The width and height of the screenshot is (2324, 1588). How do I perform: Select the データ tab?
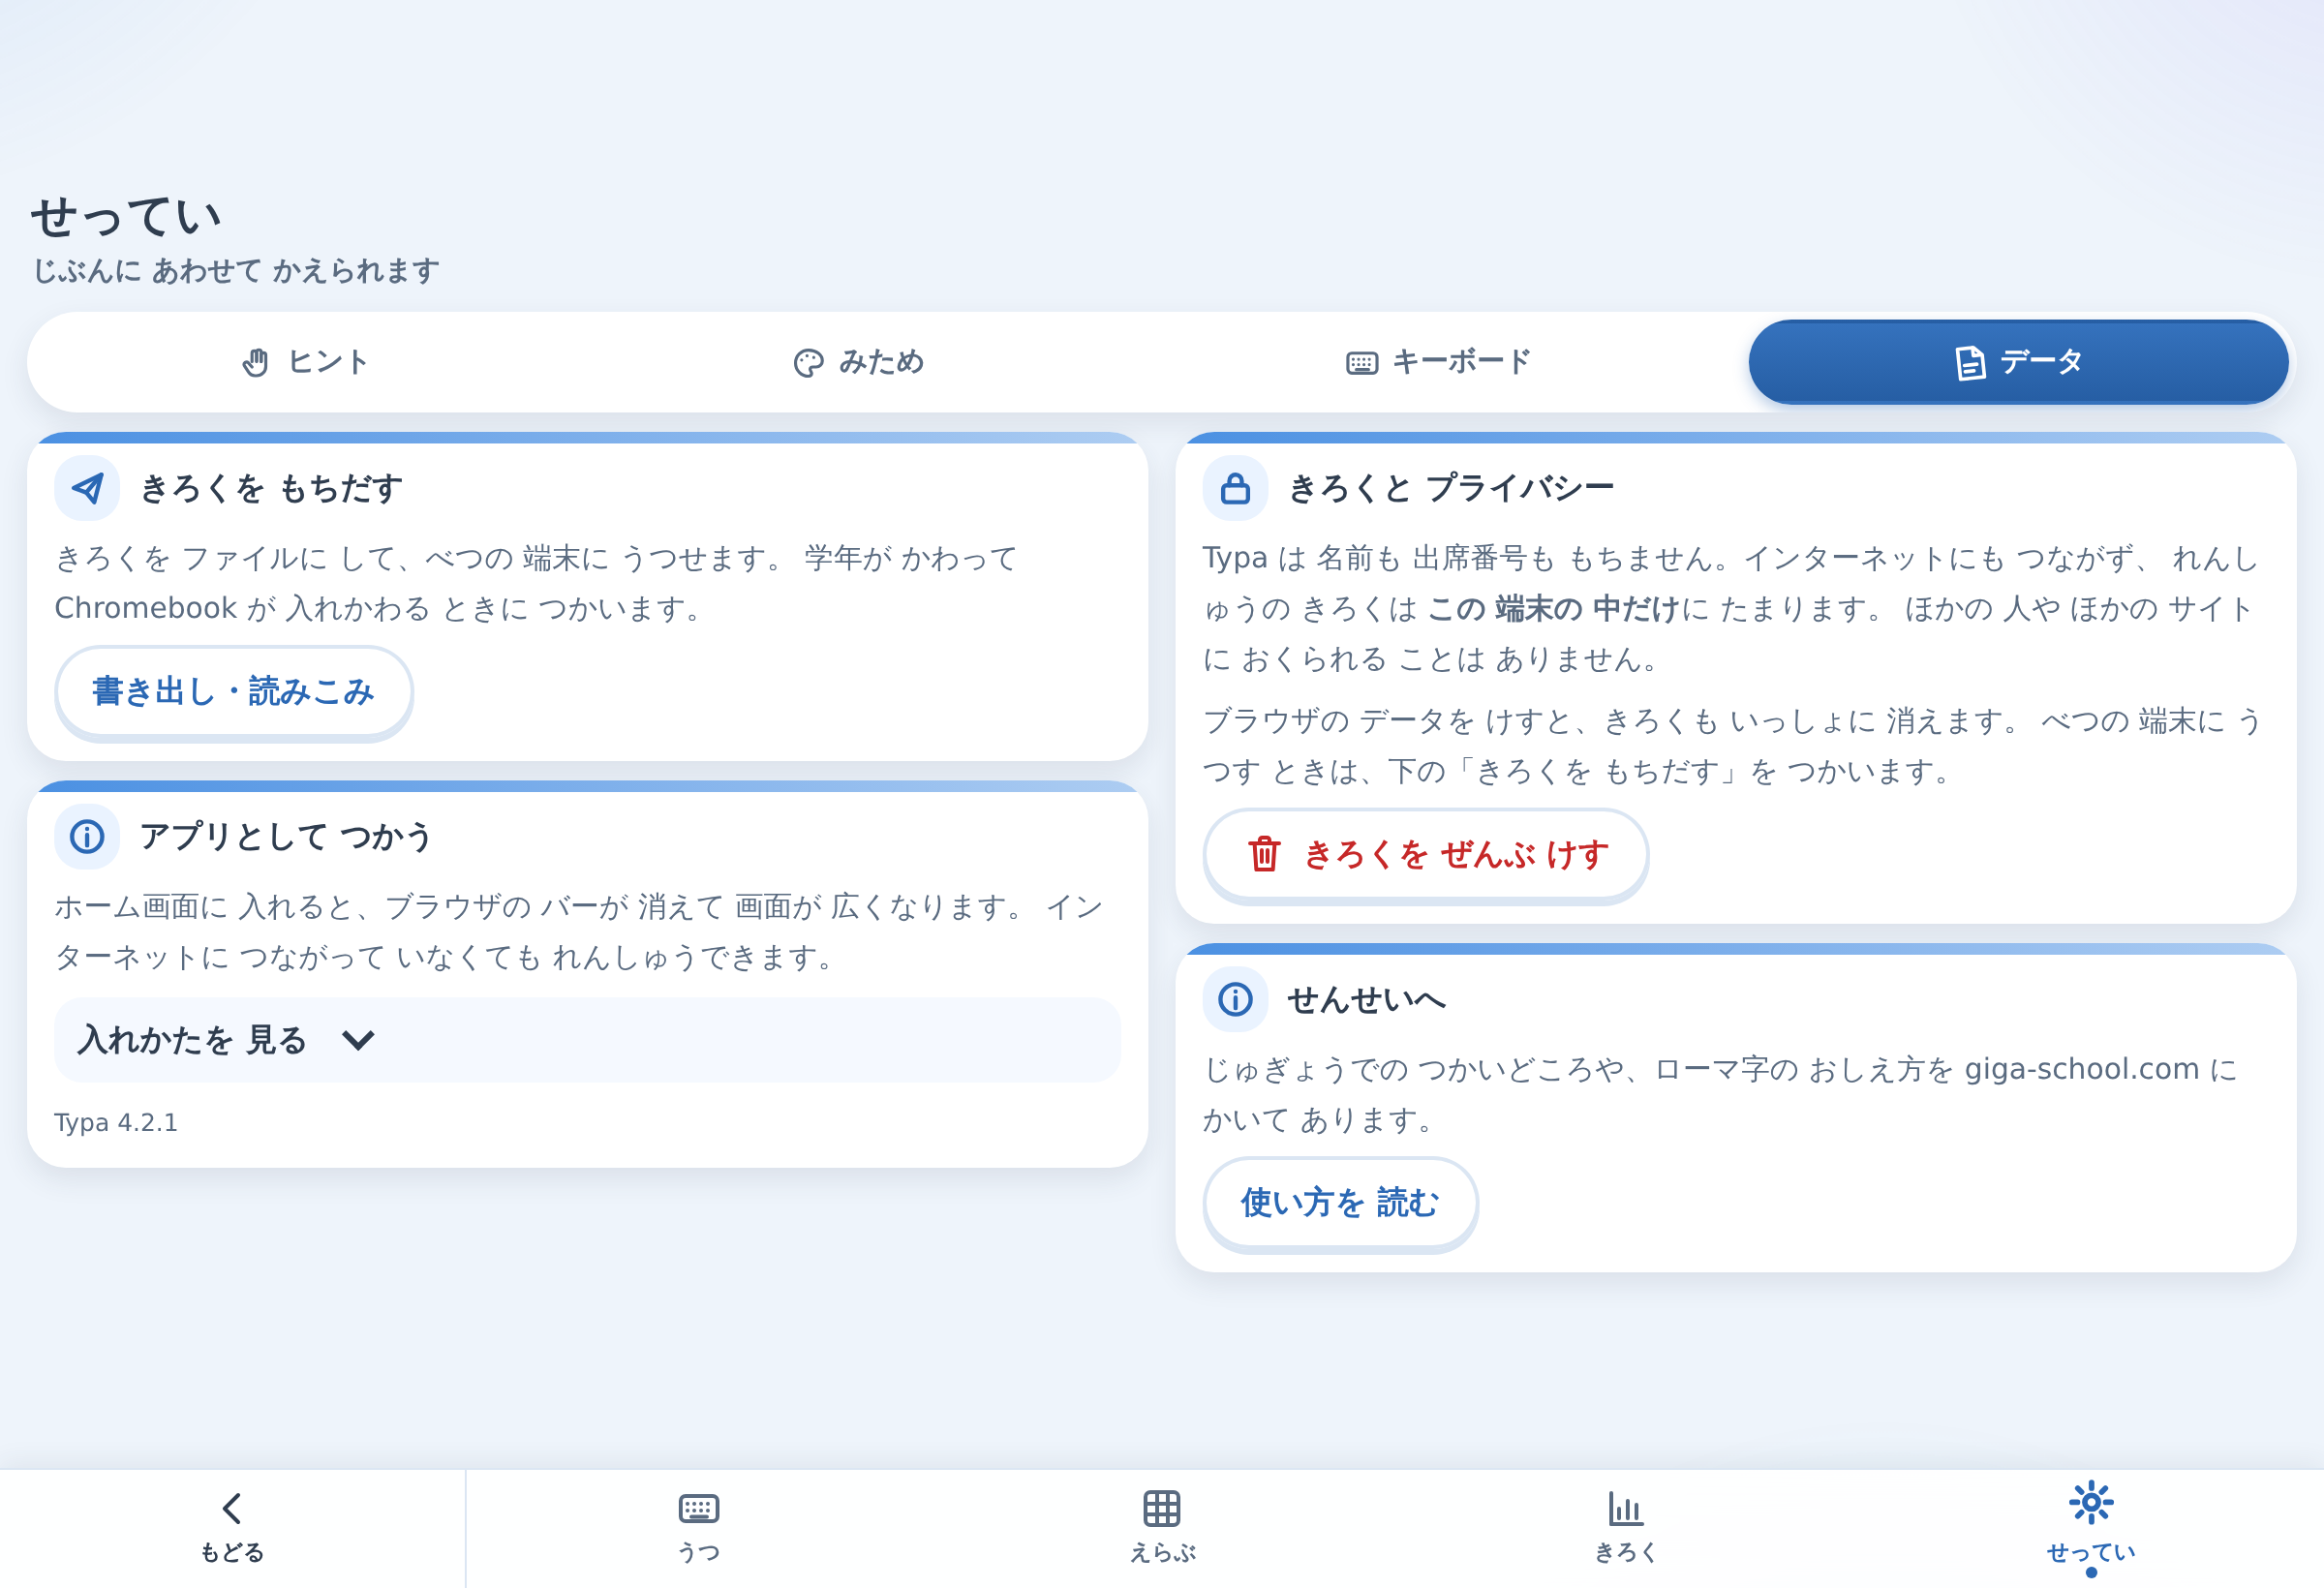pos(2018,362)
